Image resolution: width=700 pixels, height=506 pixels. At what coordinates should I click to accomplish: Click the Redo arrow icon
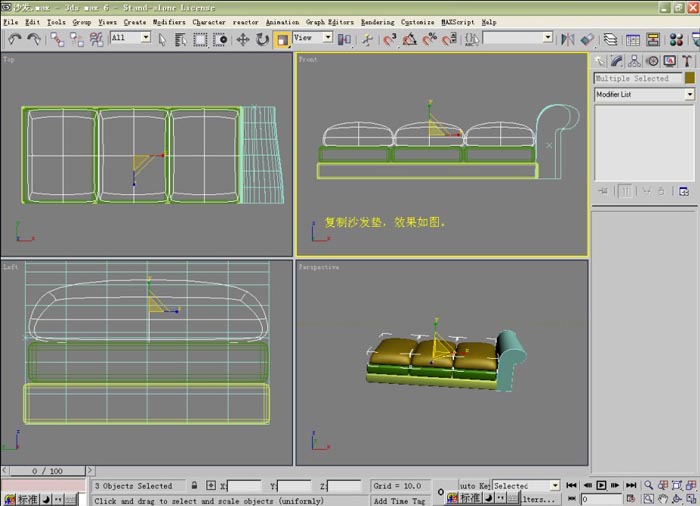(34, 39)
